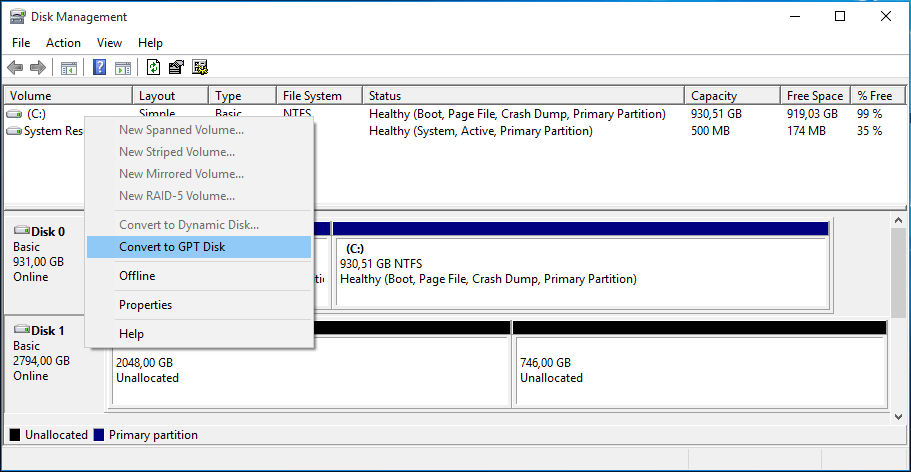Image resolution: width=911 pixels, height=472 pixels.
Task: Select the (C:) volume row
Action: click(x=36, y=114)
